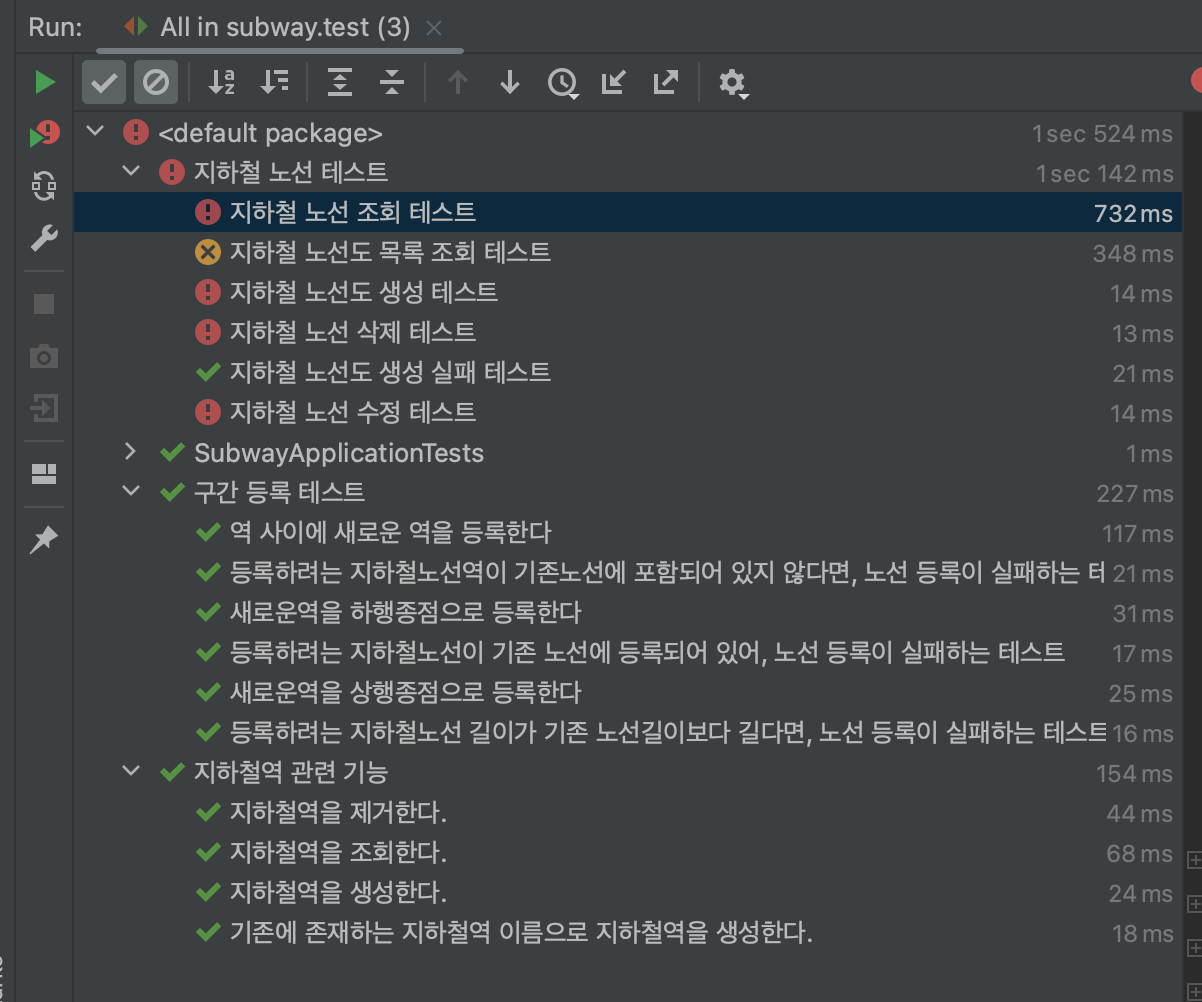Toggle alphabetical sorting of tests
Image resolution: width=1202 pixels, height=1002 pixels.
point(220,83)
